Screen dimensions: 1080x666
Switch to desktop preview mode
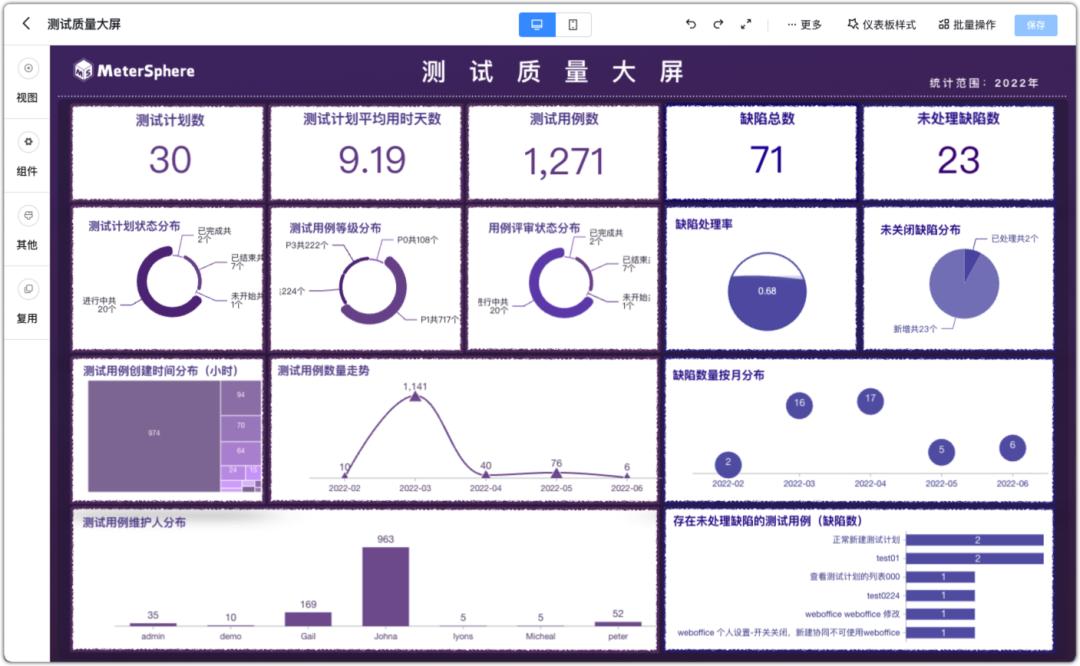point(536,23)
